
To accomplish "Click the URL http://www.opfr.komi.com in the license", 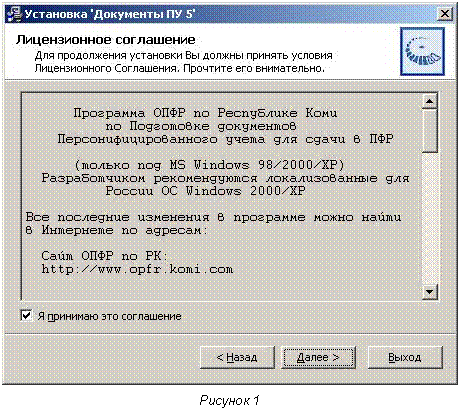I will point(137,269).
